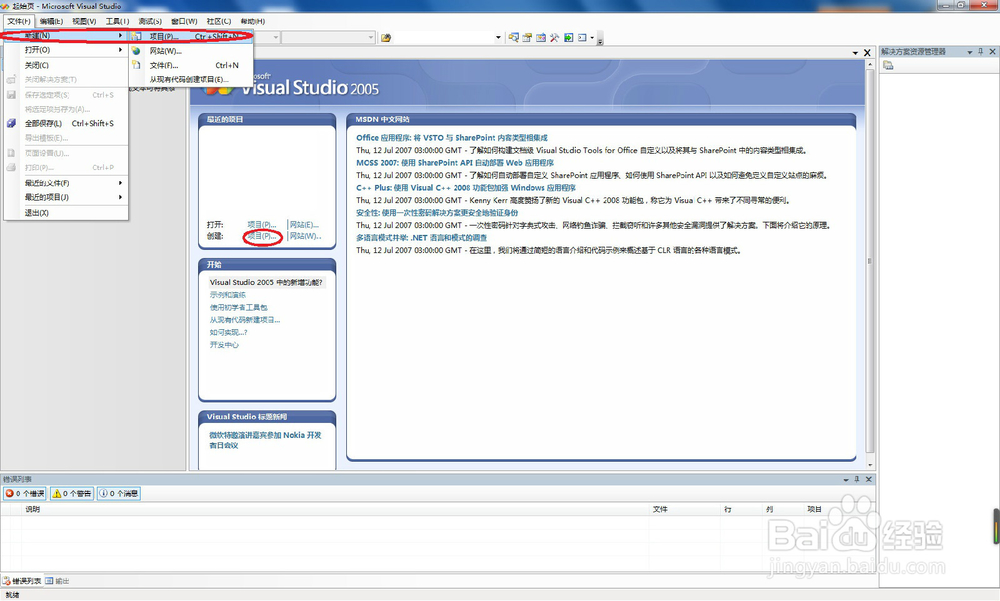1000x601 pixels.
Task: Switch to the Output (输出) tab
Action: tap(57, 581)
